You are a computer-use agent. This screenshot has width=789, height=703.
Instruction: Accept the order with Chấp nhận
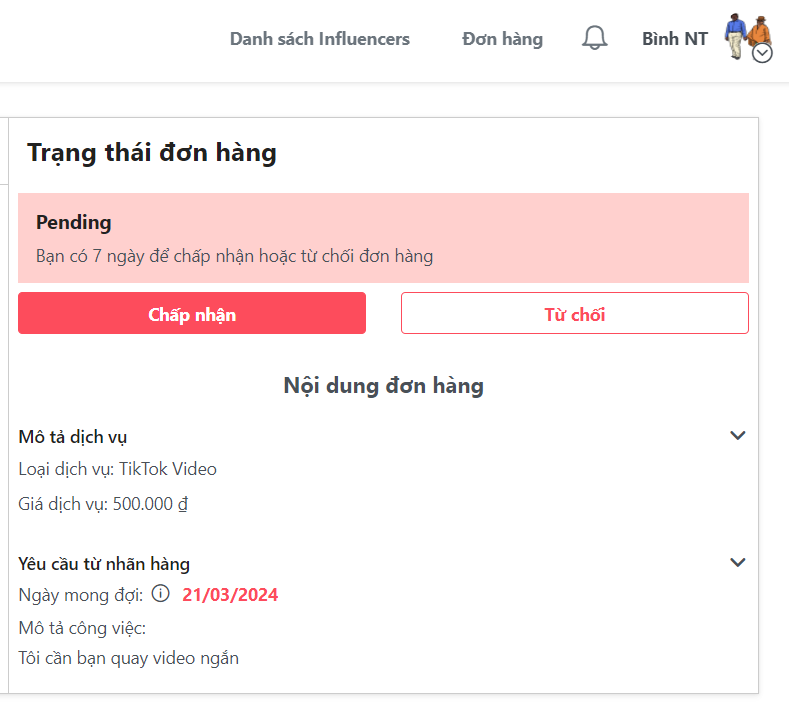192,314
